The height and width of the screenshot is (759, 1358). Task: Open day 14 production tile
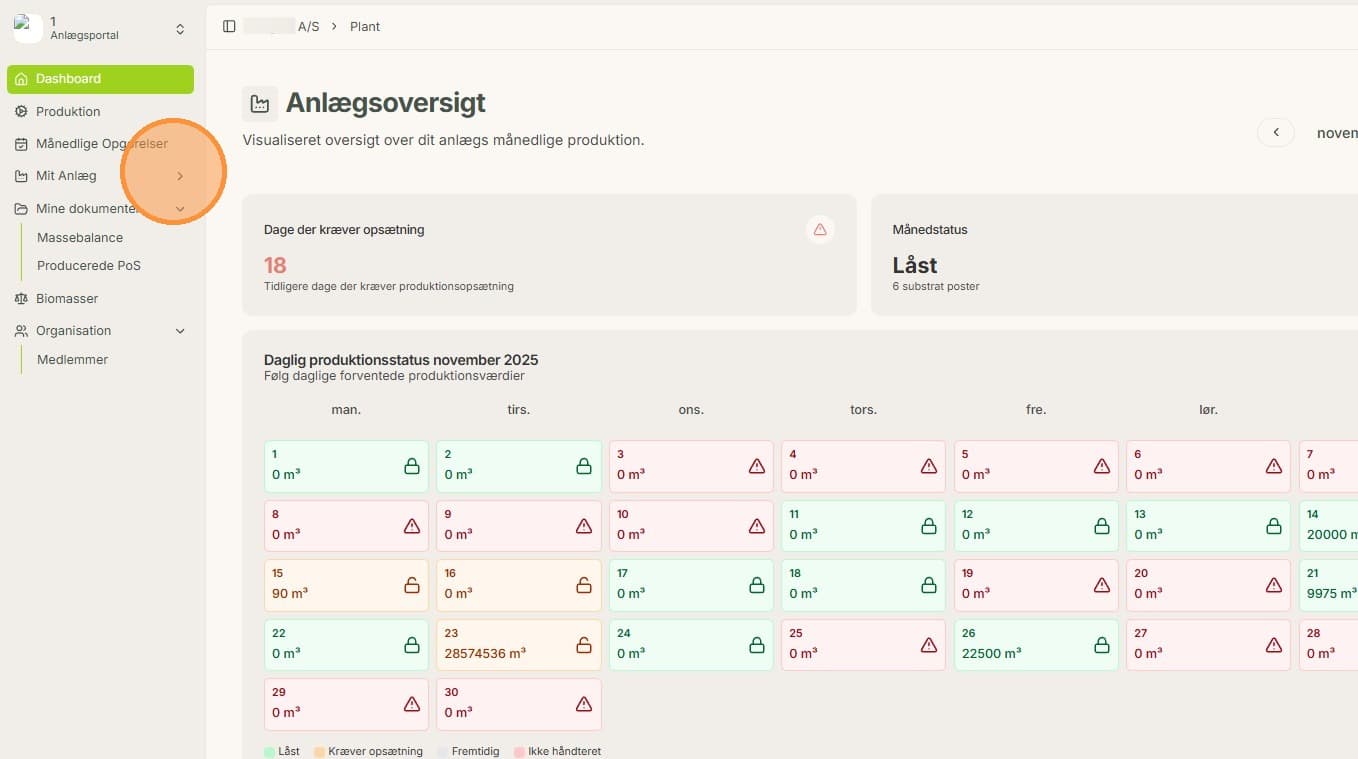pyautogui.click(x=1328, y=525)
